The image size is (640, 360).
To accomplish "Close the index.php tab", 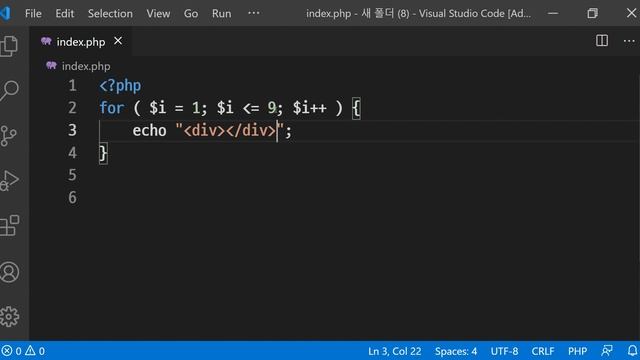I will (118, 41).
